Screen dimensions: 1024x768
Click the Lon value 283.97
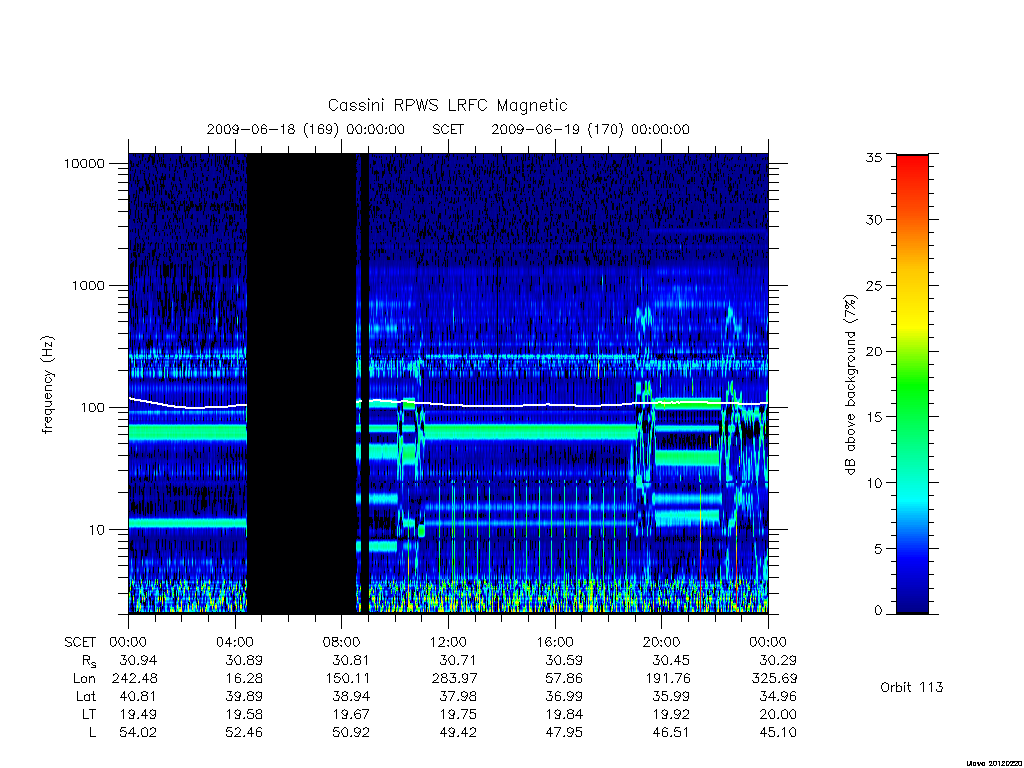(455, 679)
